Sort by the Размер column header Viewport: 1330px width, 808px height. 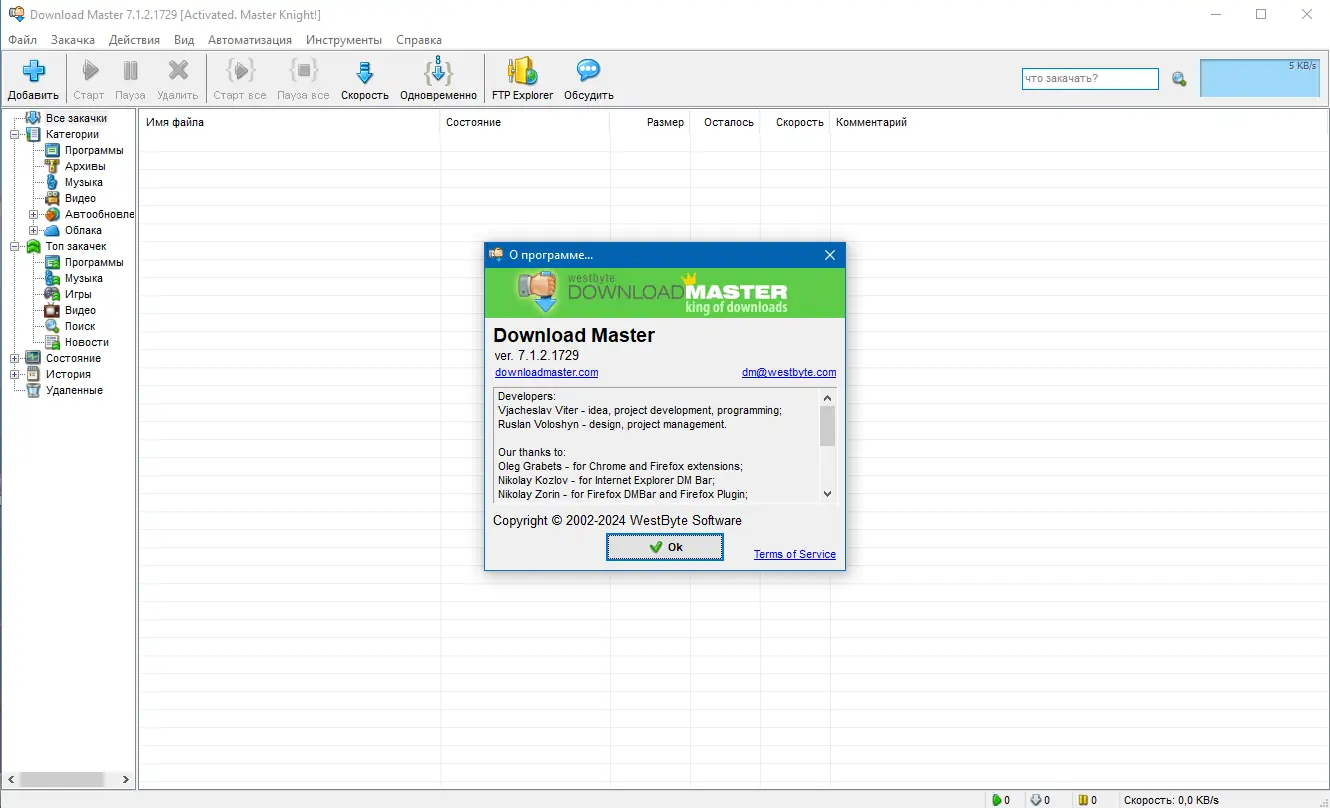650,122
